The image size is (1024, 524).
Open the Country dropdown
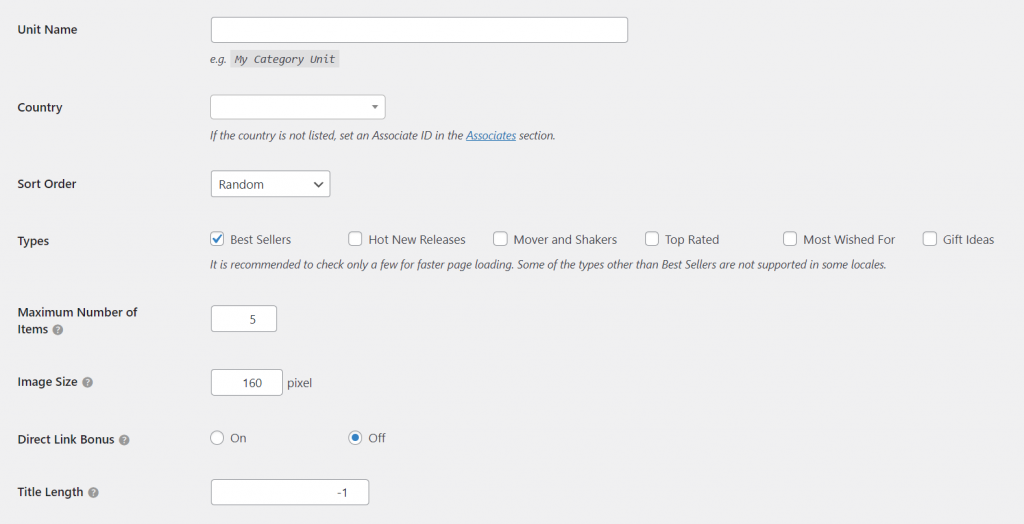[x=297, y=107]
